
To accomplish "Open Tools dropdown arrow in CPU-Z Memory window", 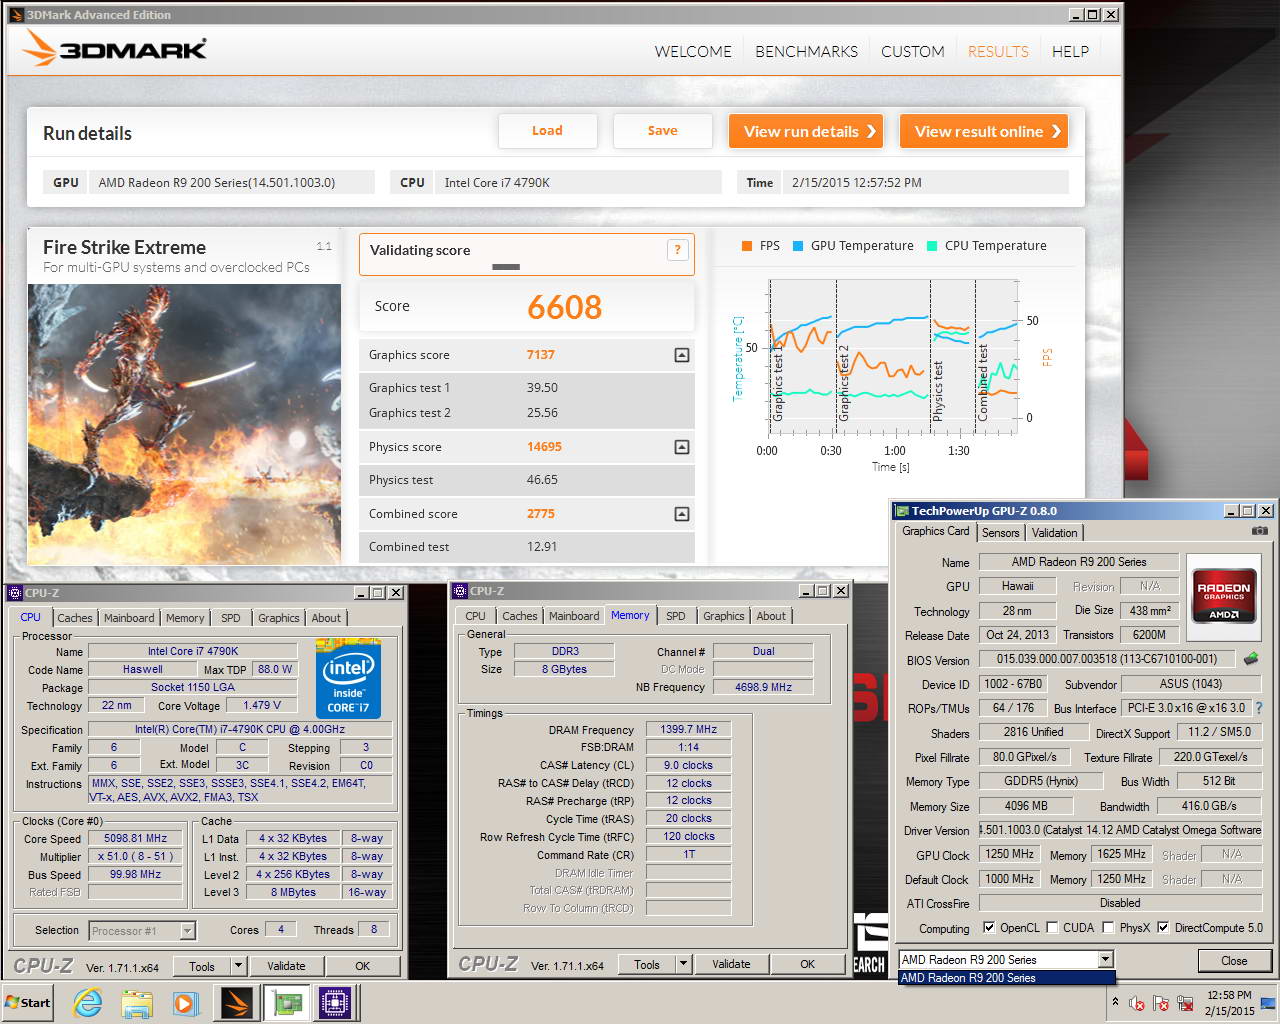I will (x=683, y=965).
